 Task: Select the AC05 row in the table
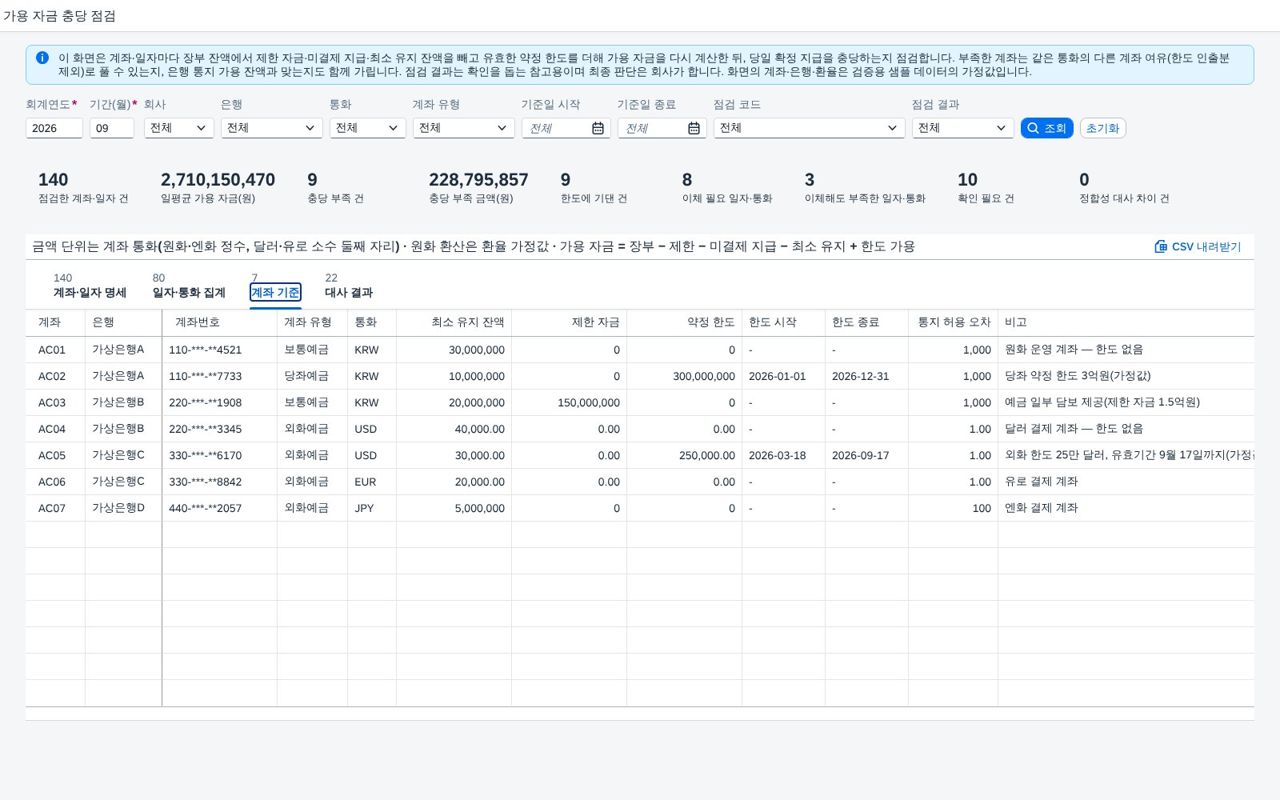640,455
